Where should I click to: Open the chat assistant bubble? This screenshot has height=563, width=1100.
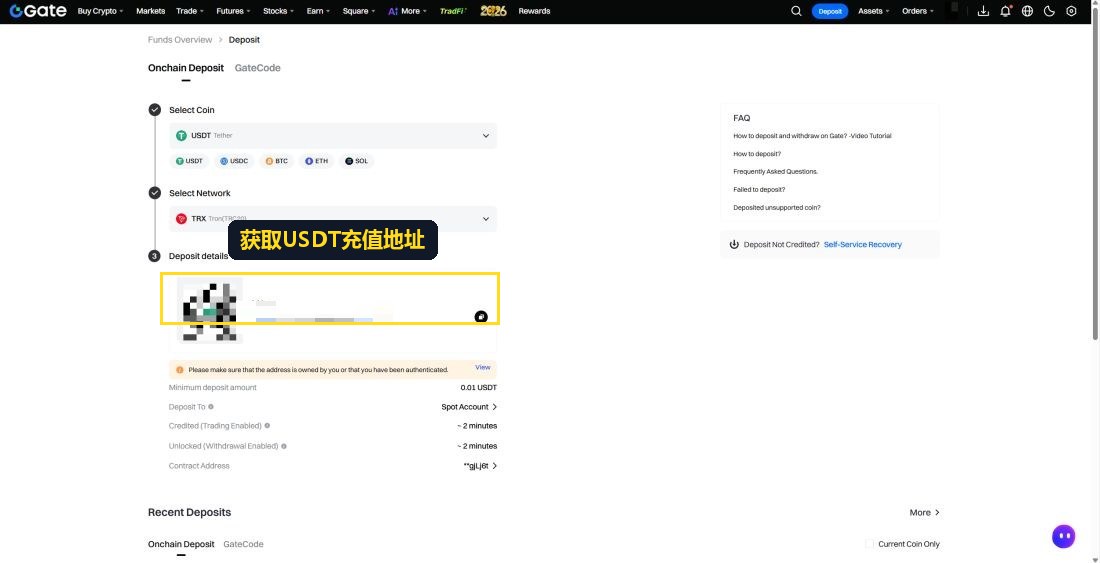[x=1064, y=536]
